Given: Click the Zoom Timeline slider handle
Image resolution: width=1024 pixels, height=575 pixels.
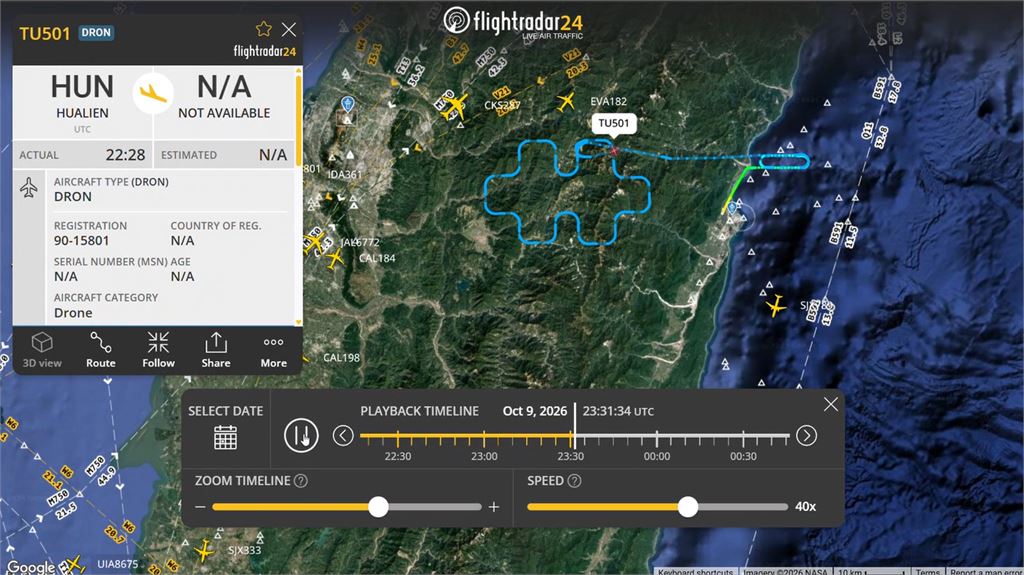Looking at the screenshot, I should 378,506.
